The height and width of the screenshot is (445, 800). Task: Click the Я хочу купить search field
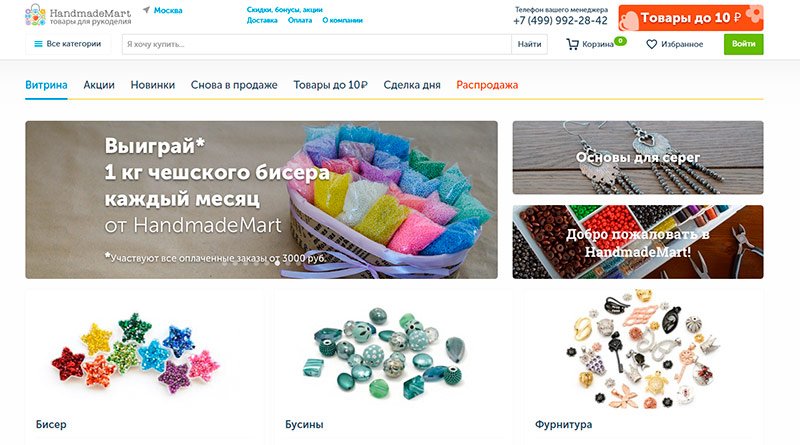coord(316,44)
